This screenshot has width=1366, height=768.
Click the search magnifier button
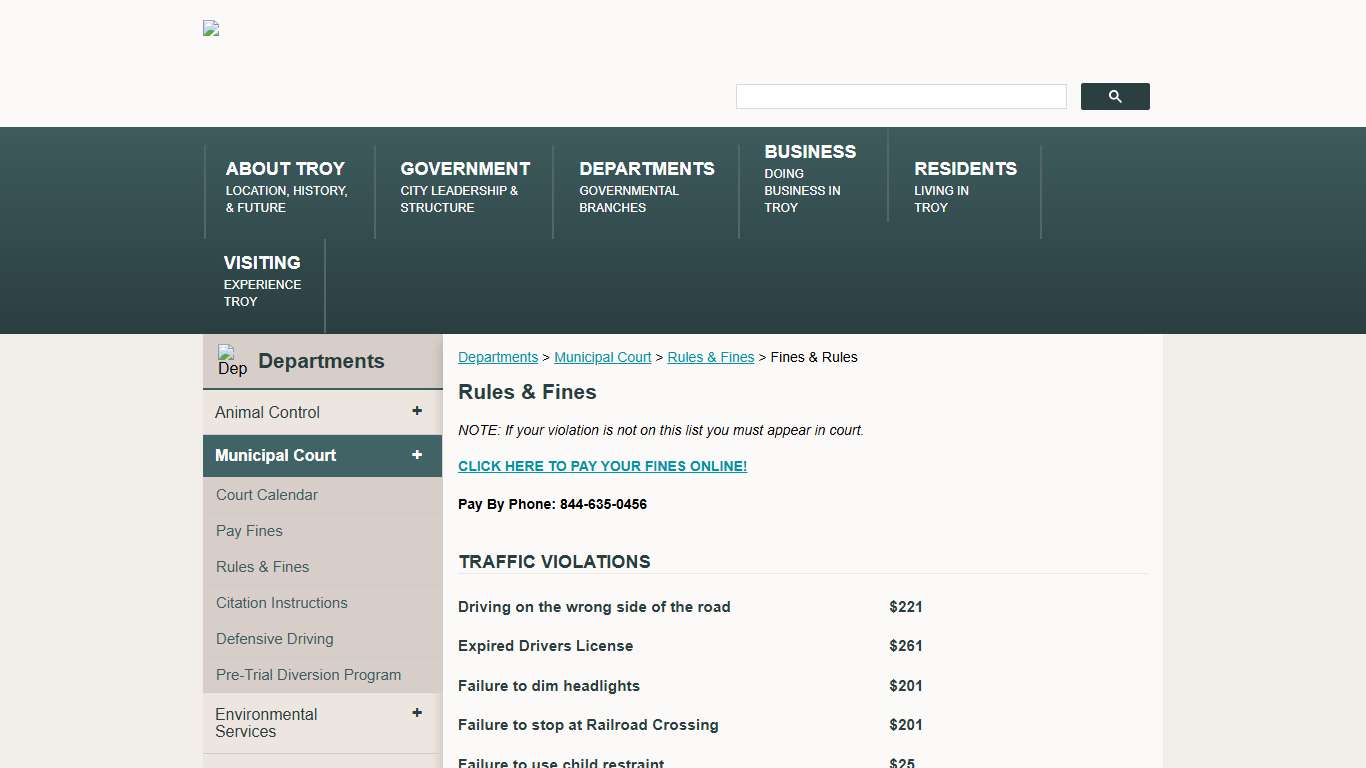pos(1114,97)
